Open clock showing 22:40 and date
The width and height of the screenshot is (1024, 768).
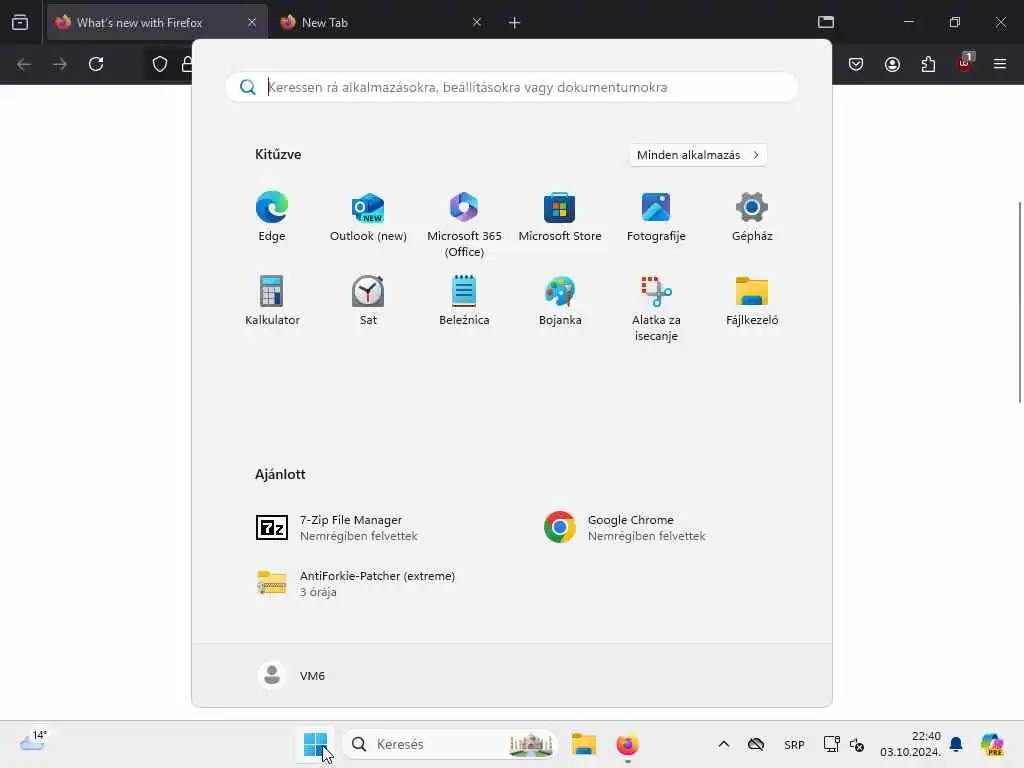coord(910,744)
